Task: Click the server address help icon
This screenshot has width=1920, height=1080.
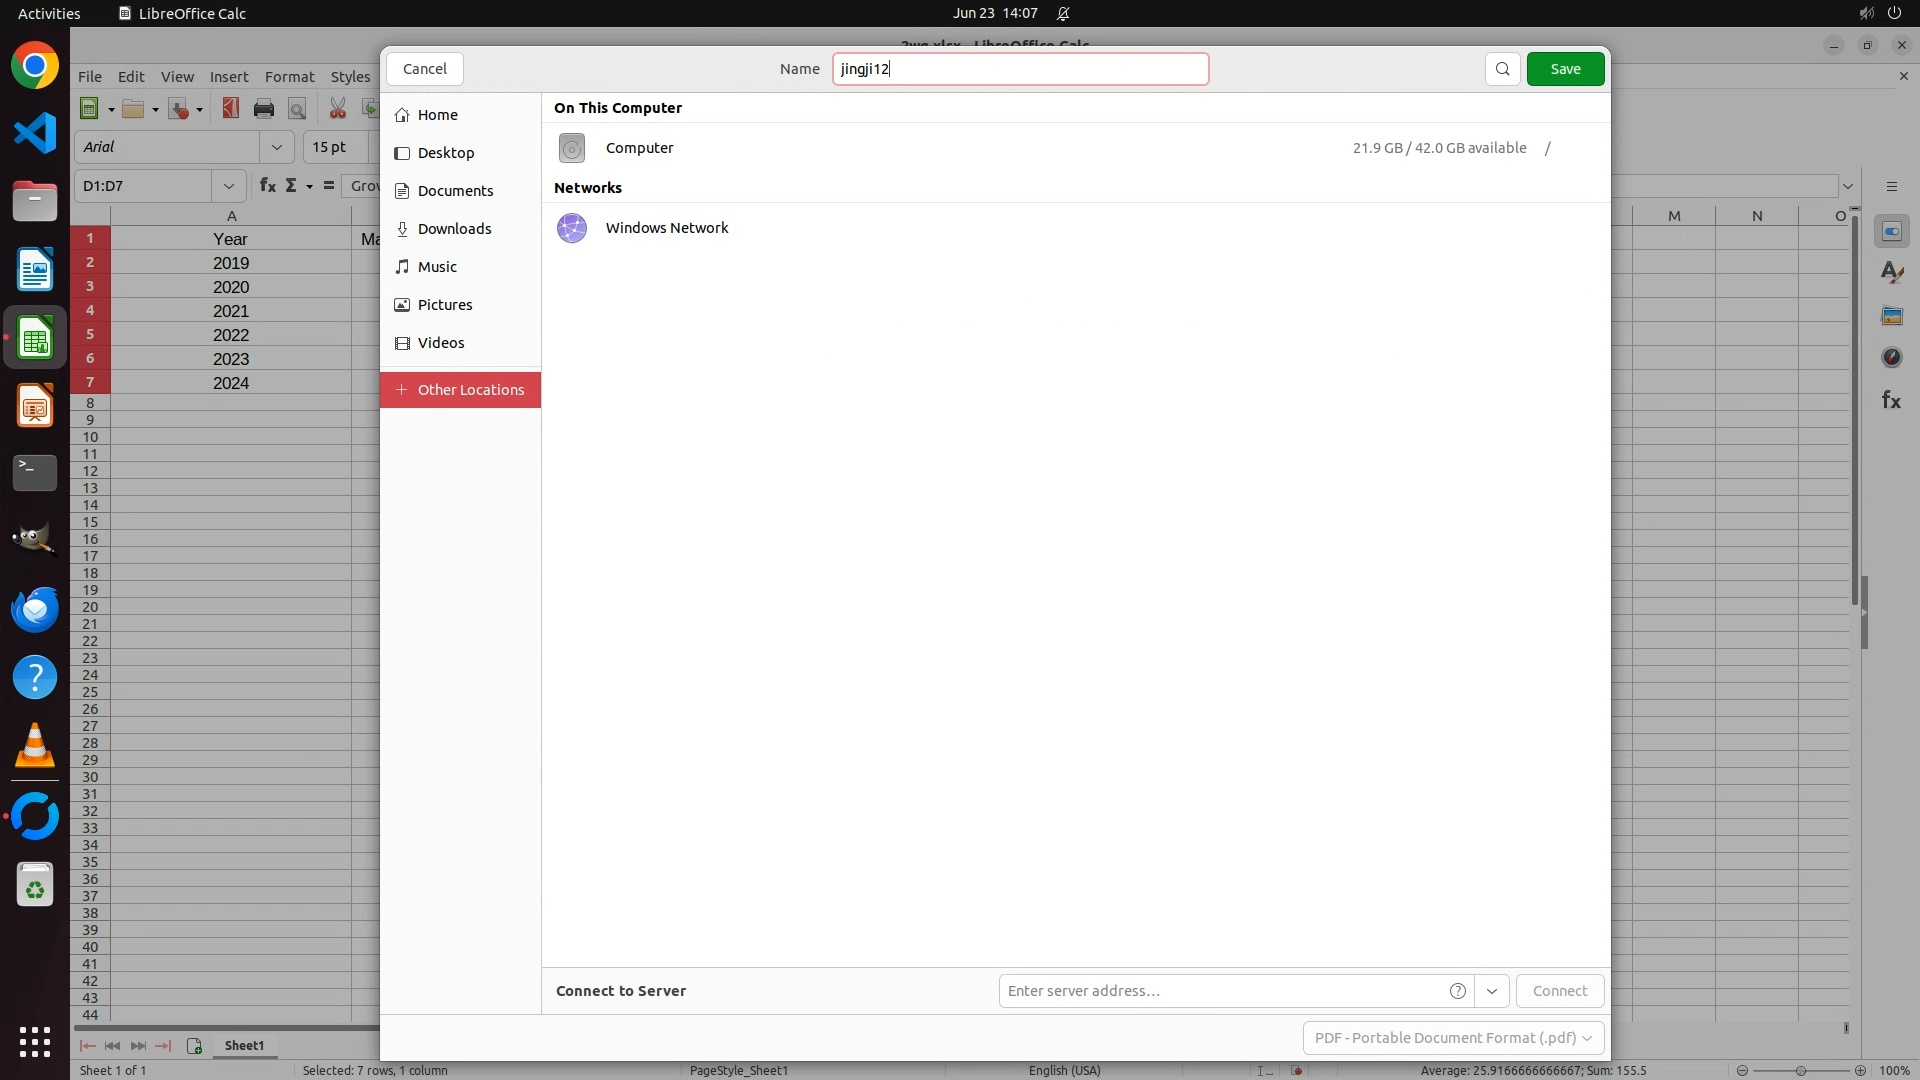Action: tap(1457, 991)
